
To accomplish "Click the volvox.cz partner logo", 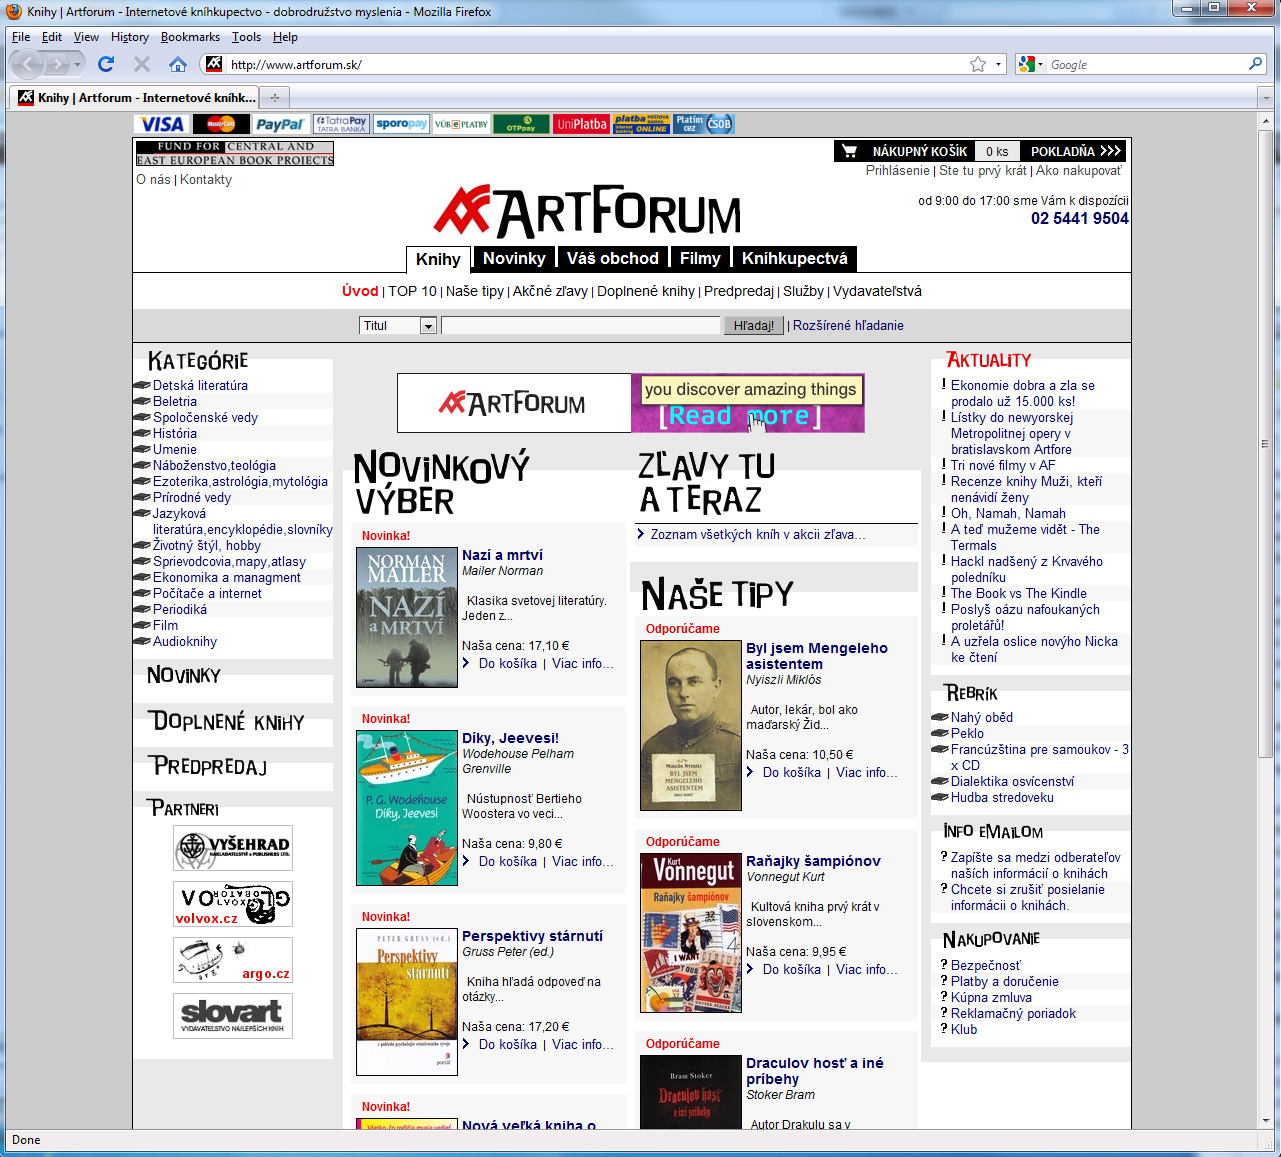I will (233, 904).
